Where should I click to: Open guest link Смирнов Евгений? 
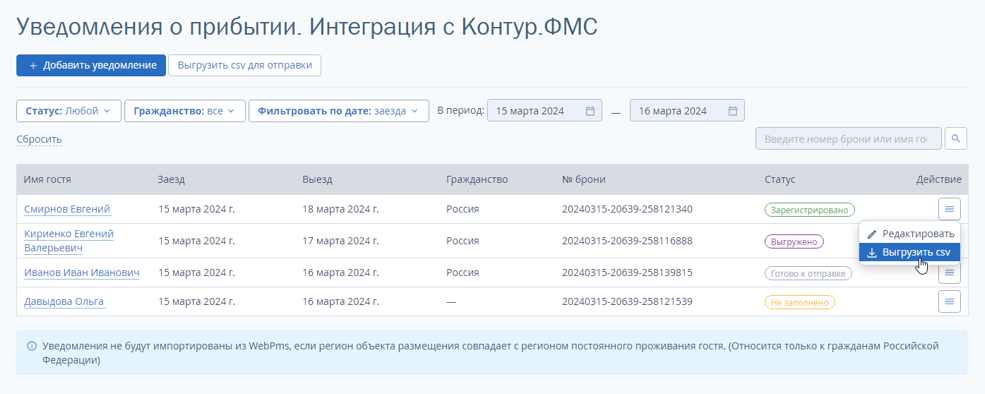(x=68, y=209)
